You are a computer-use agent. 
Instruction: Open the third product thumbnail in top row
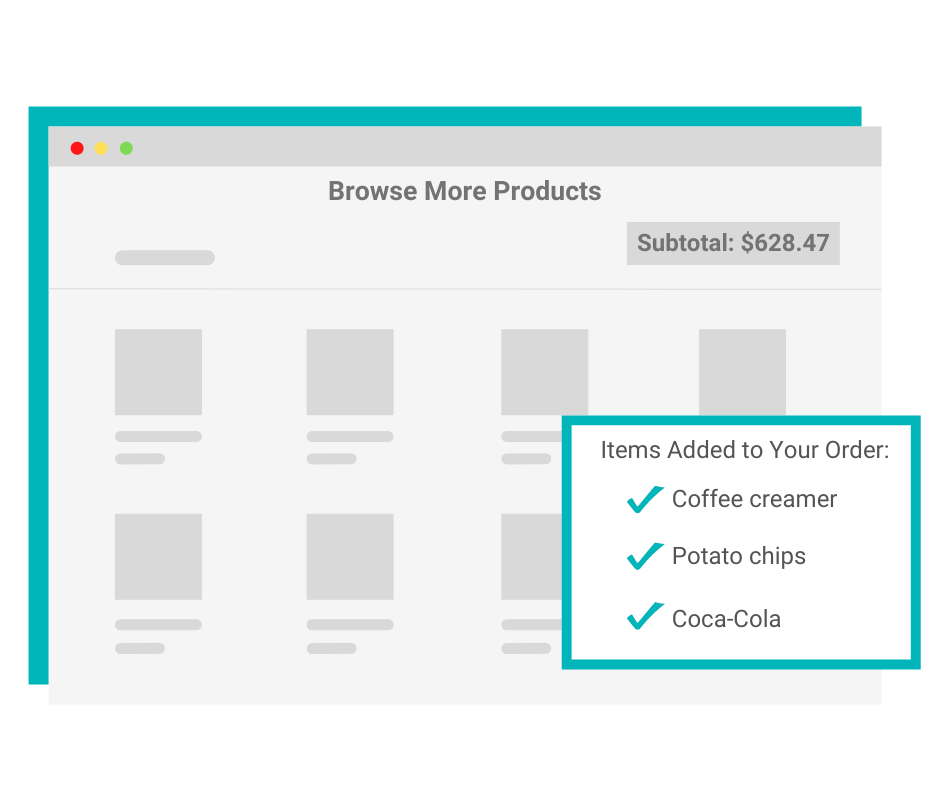coord(544,372)
